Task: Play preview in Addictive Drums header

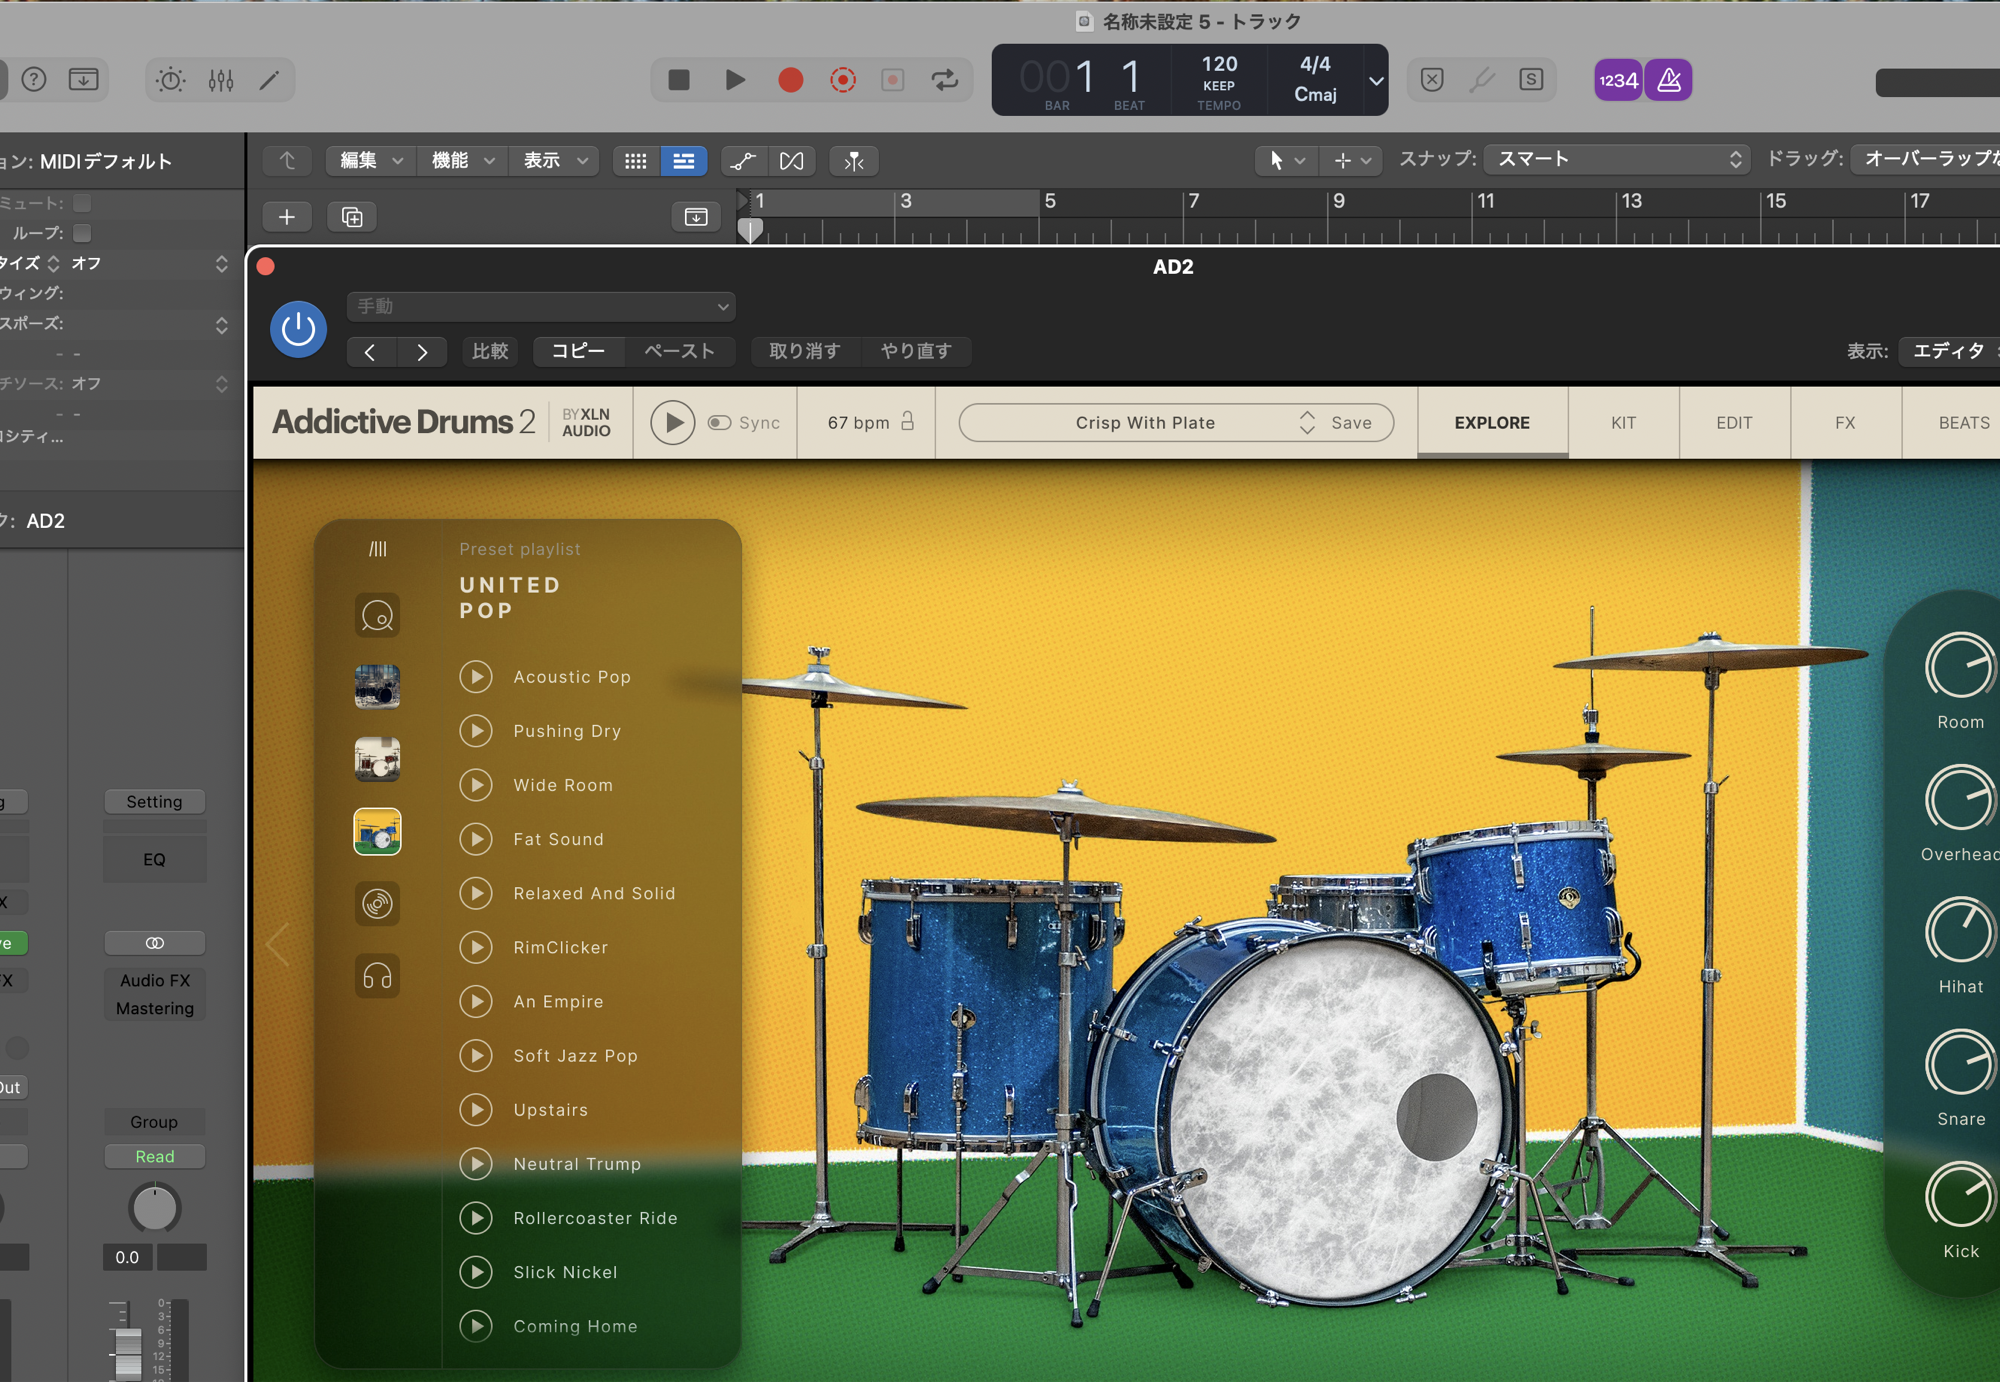Action: (x=672, y=423)
